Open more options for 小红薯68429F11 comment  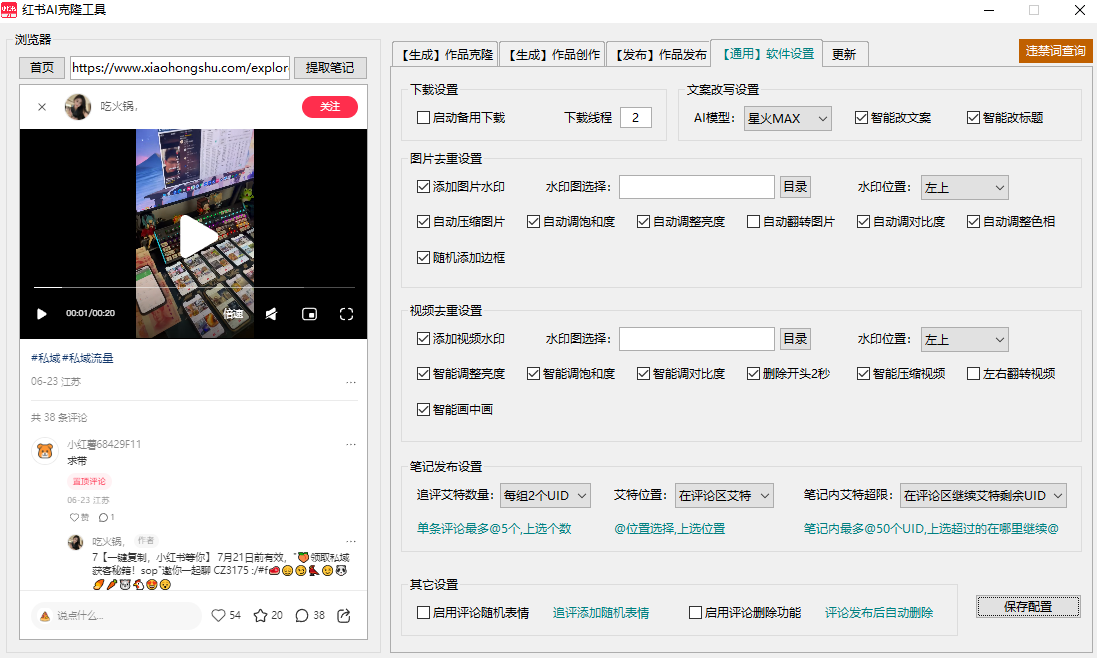click(351, 445)
